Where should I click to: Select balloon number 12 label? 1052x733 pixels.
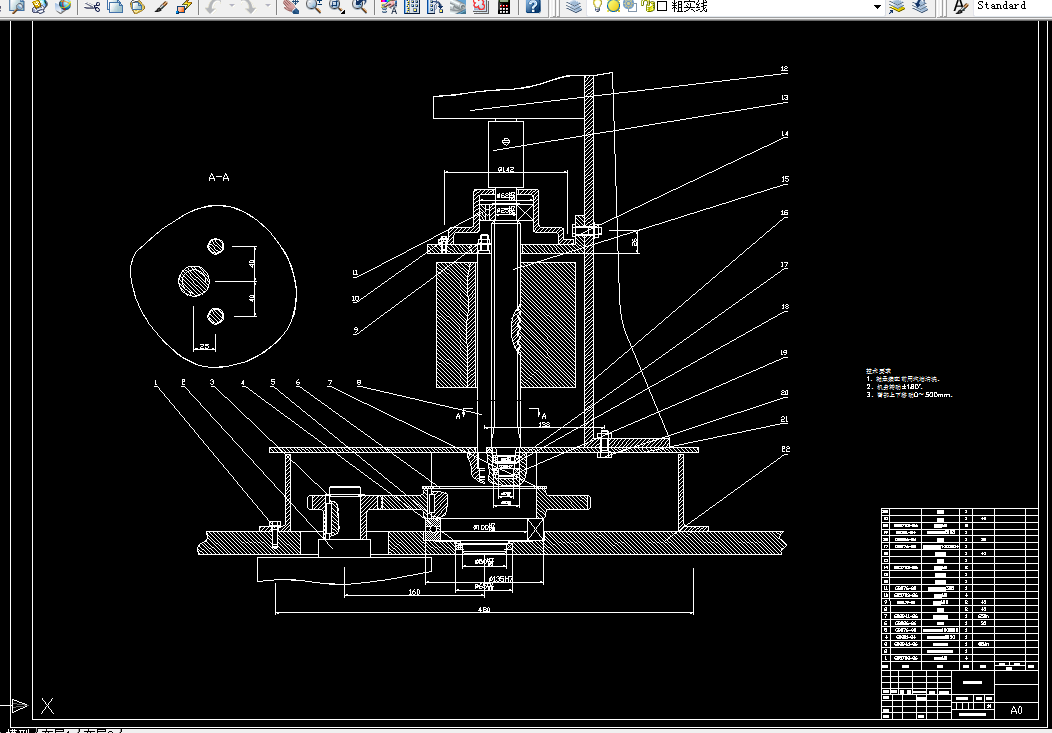click(784, 69)
